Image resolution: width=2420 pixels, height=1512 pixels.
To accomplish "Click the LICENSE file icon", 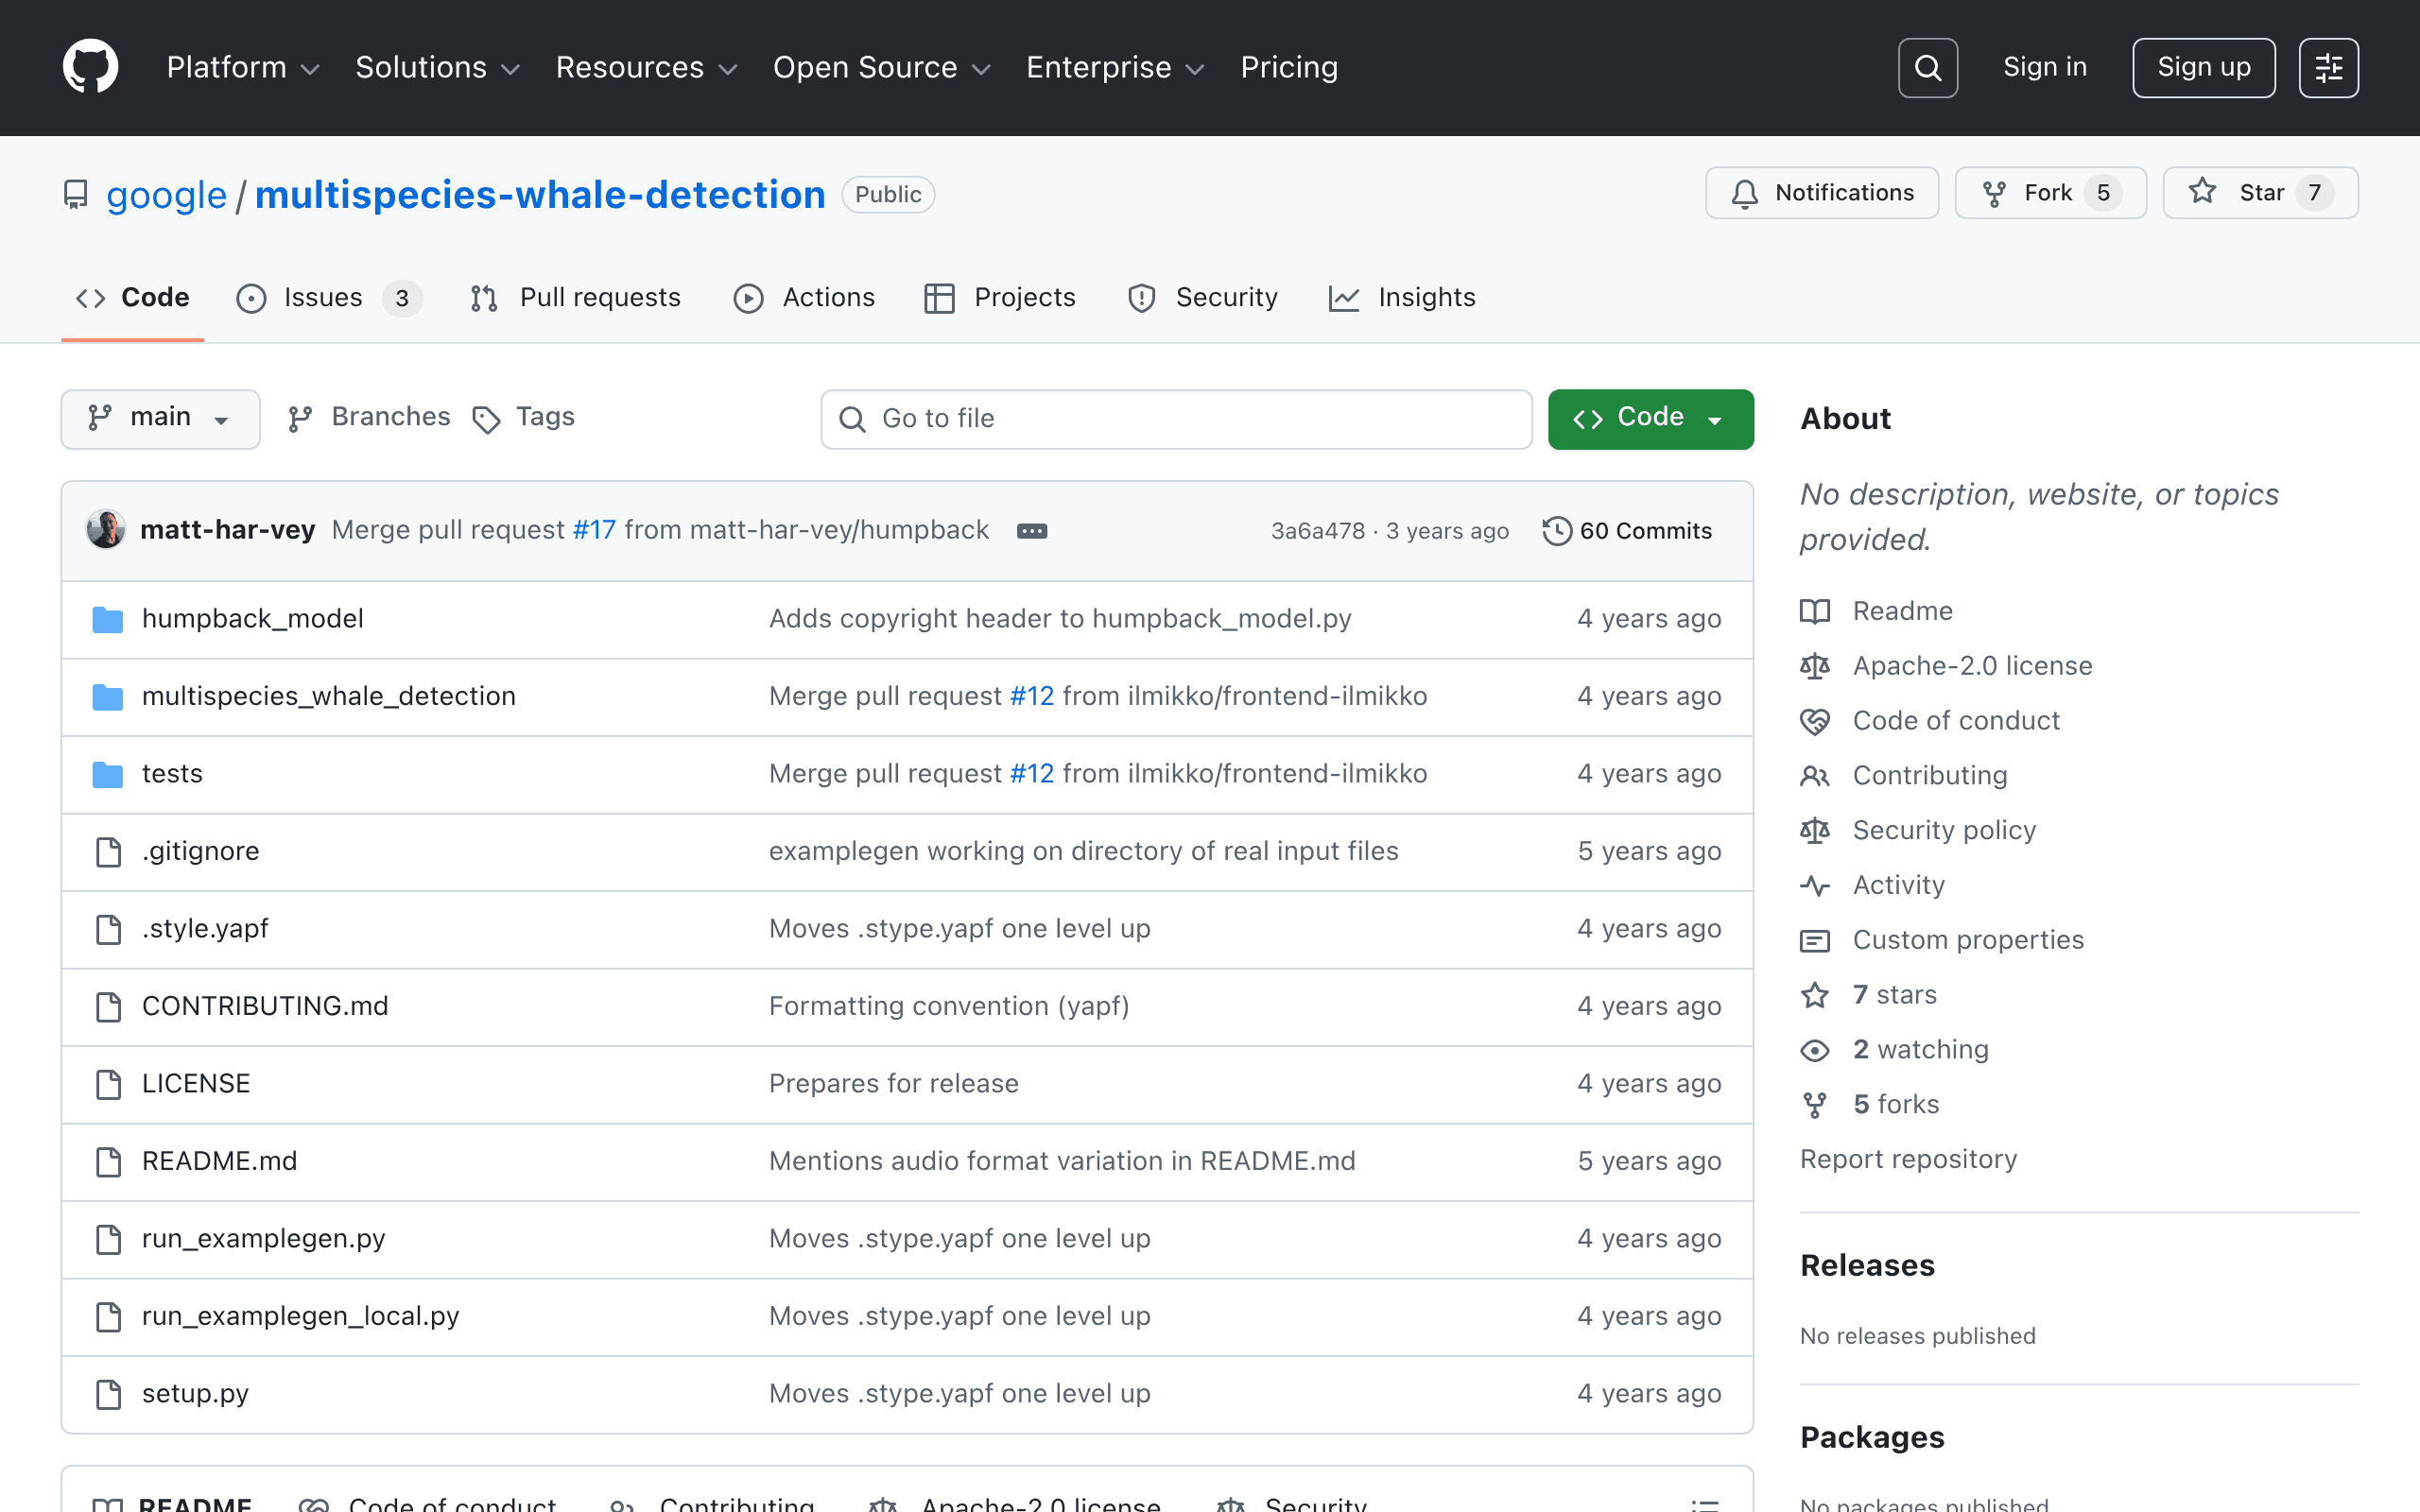I will tap(108, 1084).
